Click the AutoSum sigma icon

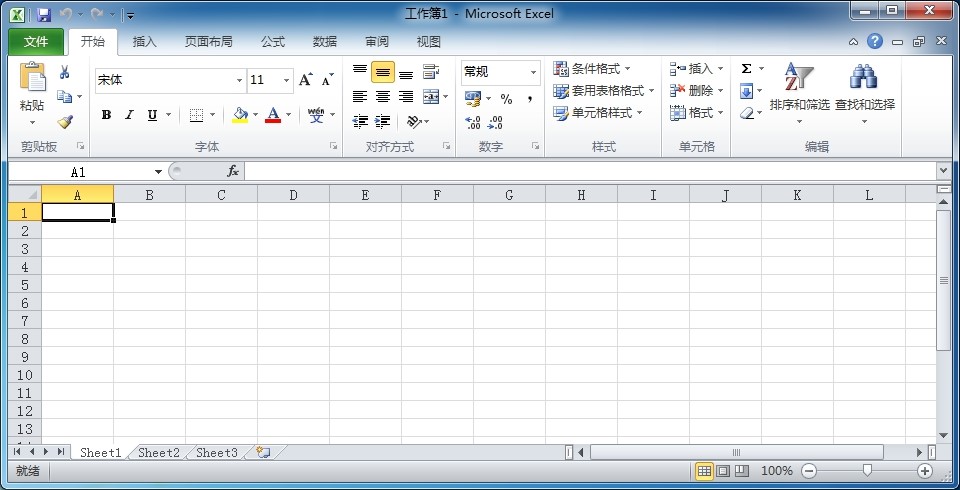pos(746,69)
